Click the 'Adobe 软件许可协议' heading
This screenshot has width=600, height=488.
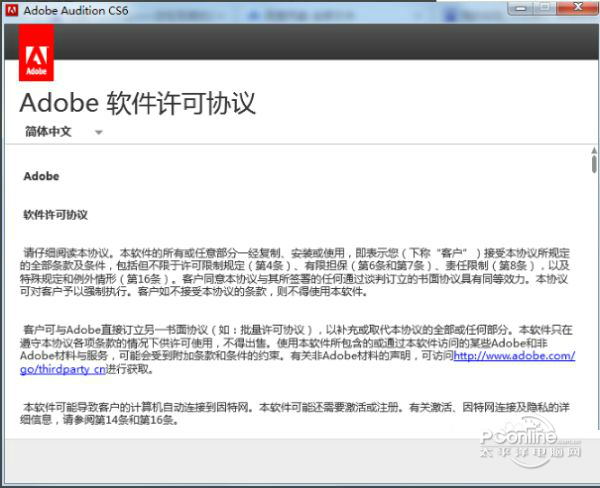click(x=137, y=103)
